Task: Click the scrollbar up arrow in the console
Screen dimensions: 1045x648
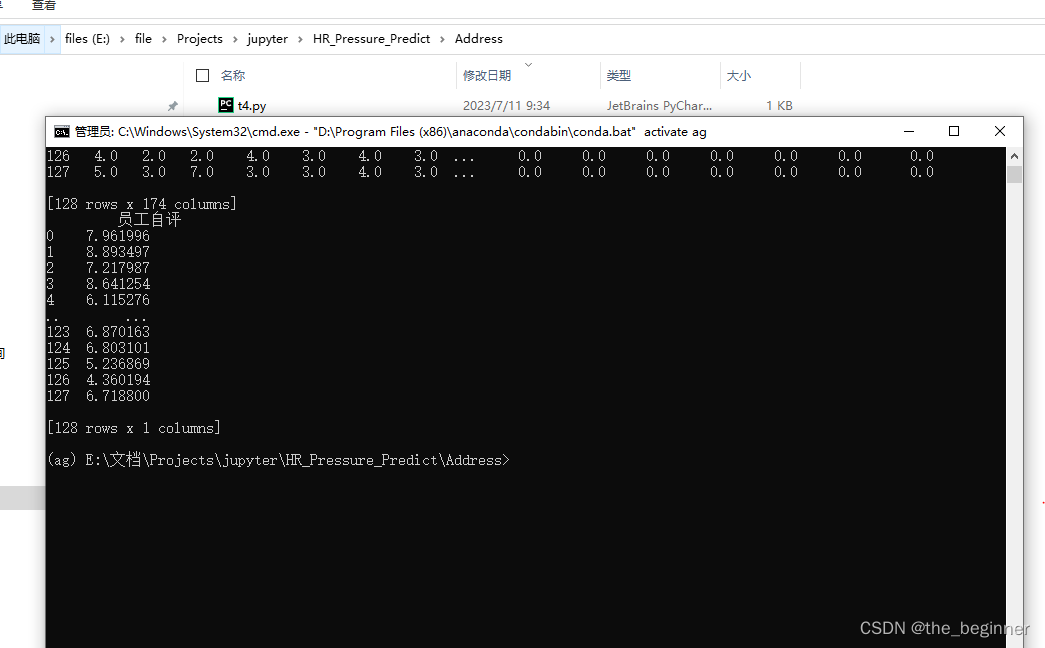Action: pyautogui.click(x=1015, y=155)
